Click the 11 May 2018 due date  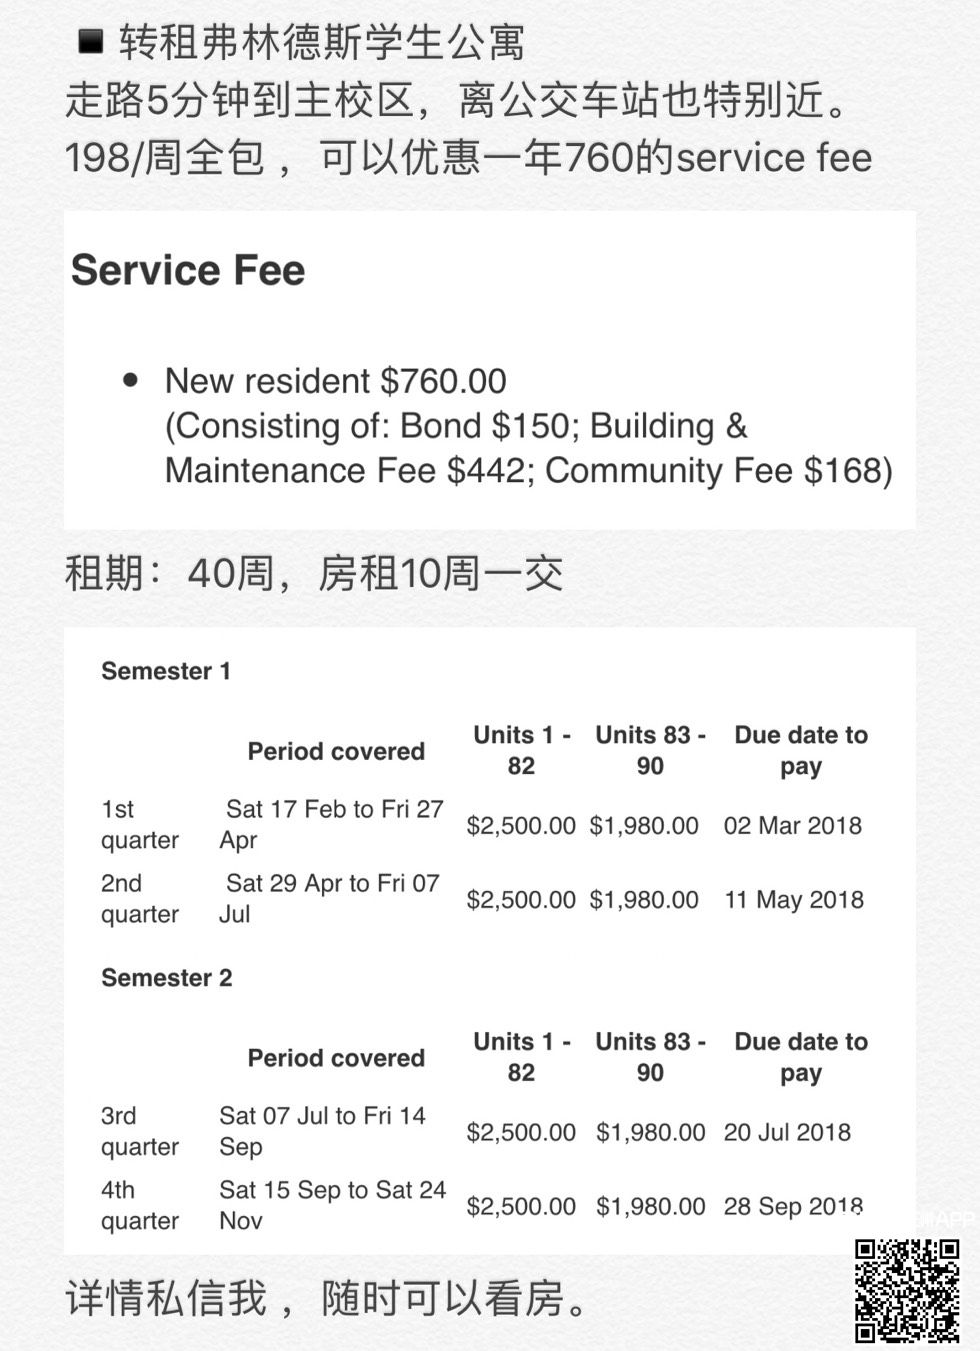(x=793, y=900)
